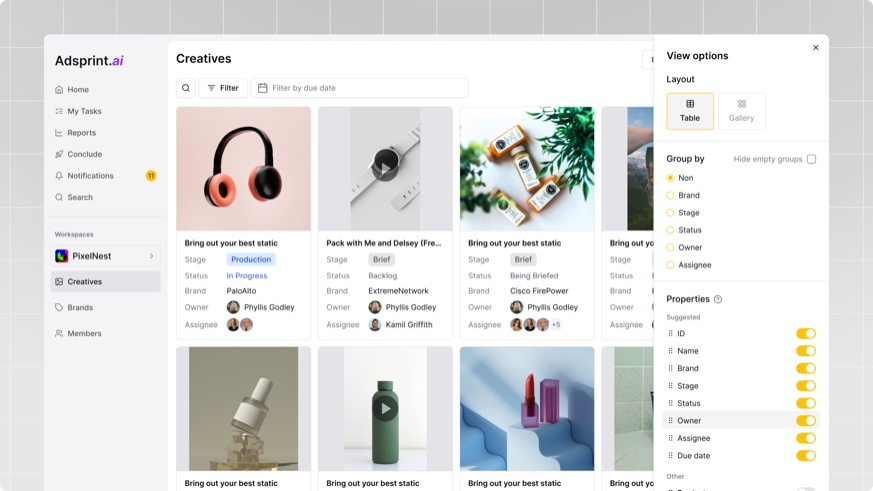
Task: Click the sidebar Search magnifier icon
Action: point(59,198)
